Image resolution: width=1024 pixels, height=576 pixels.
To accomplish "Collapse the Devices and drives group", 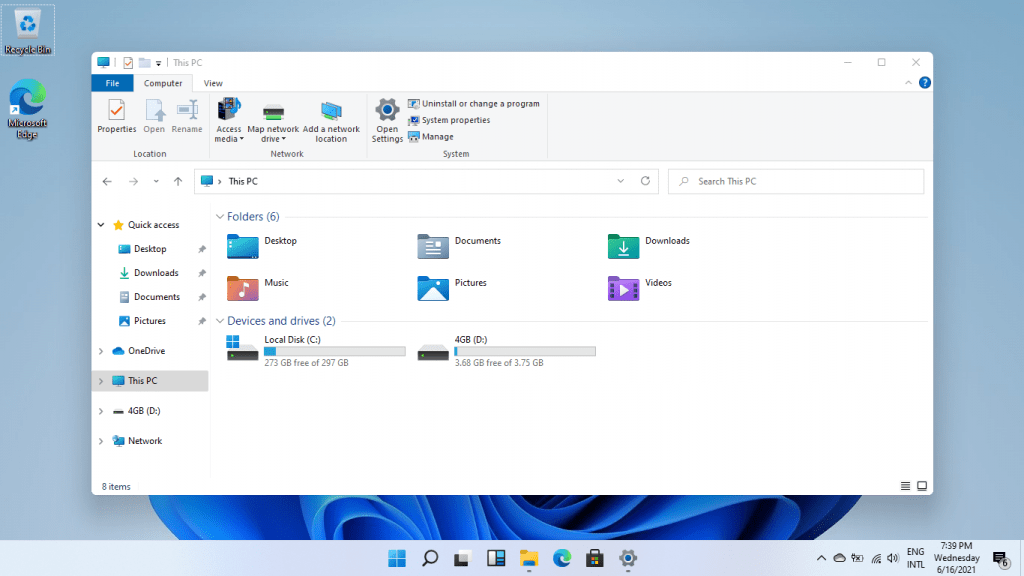I will pos(220,321).
